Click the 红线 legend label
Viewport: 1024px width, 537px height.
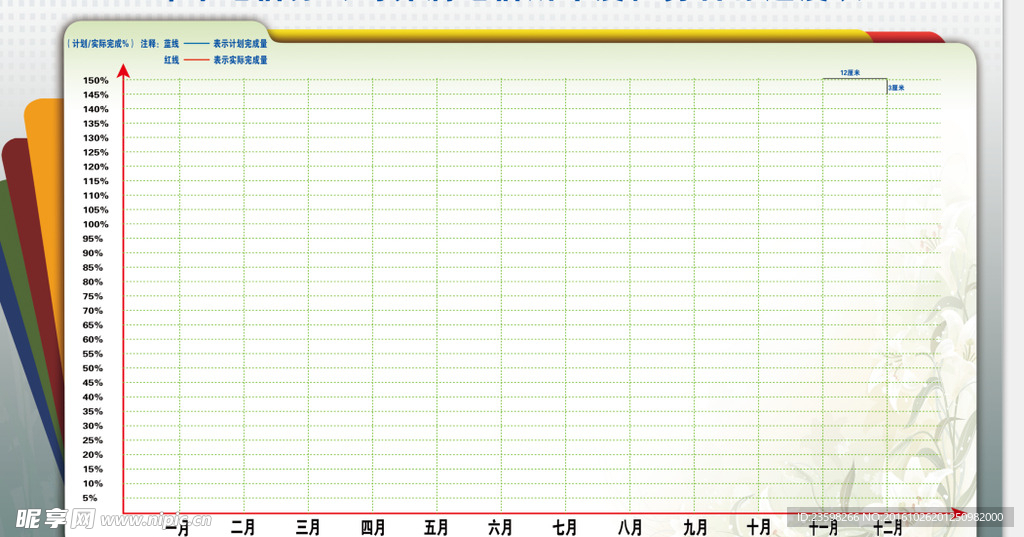(x=171, y=59)
